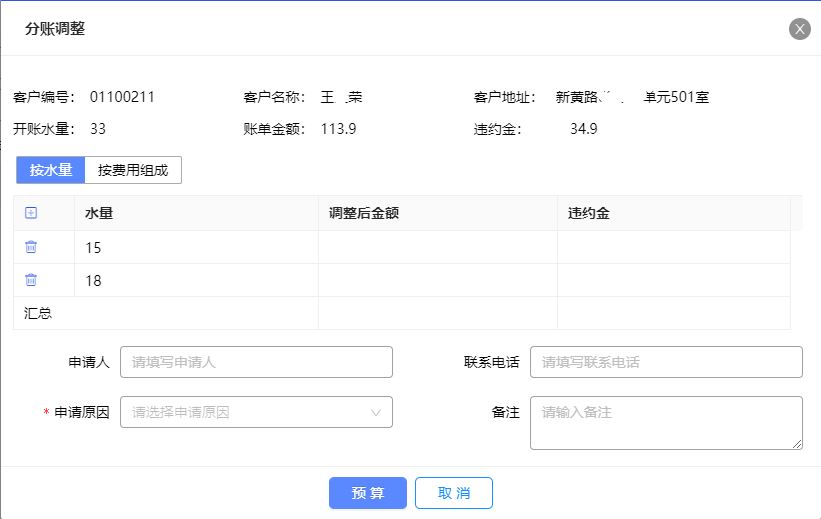
Task: Click the 取消 button
Action: coord(454,493)
